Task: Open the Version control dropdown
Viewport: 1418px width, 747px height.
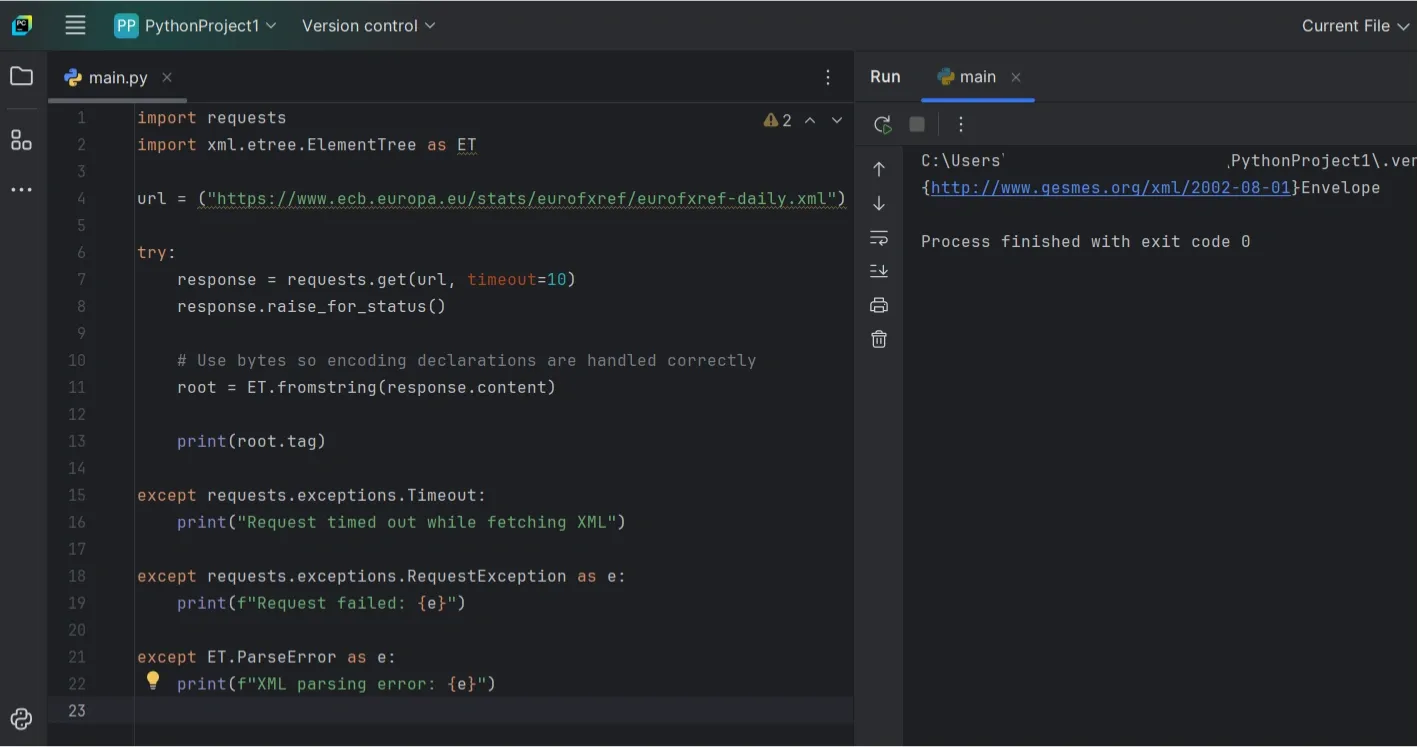Action: point(367,26)
